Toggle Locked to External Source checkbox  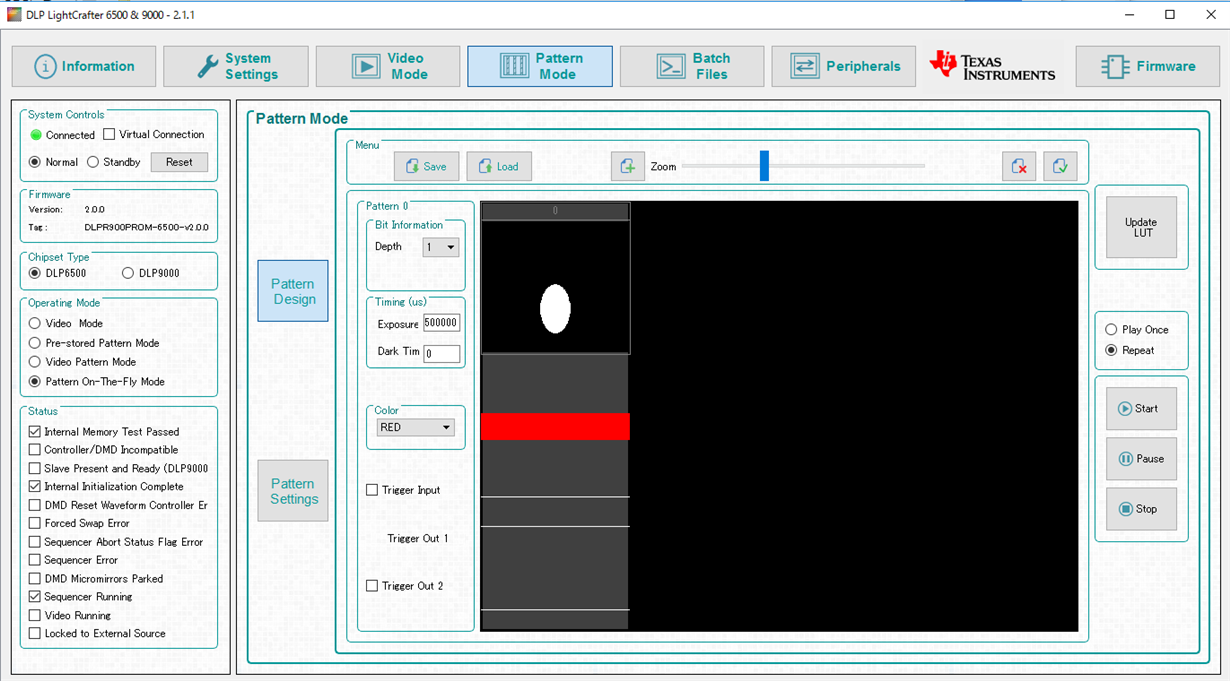tap(35, 633)
